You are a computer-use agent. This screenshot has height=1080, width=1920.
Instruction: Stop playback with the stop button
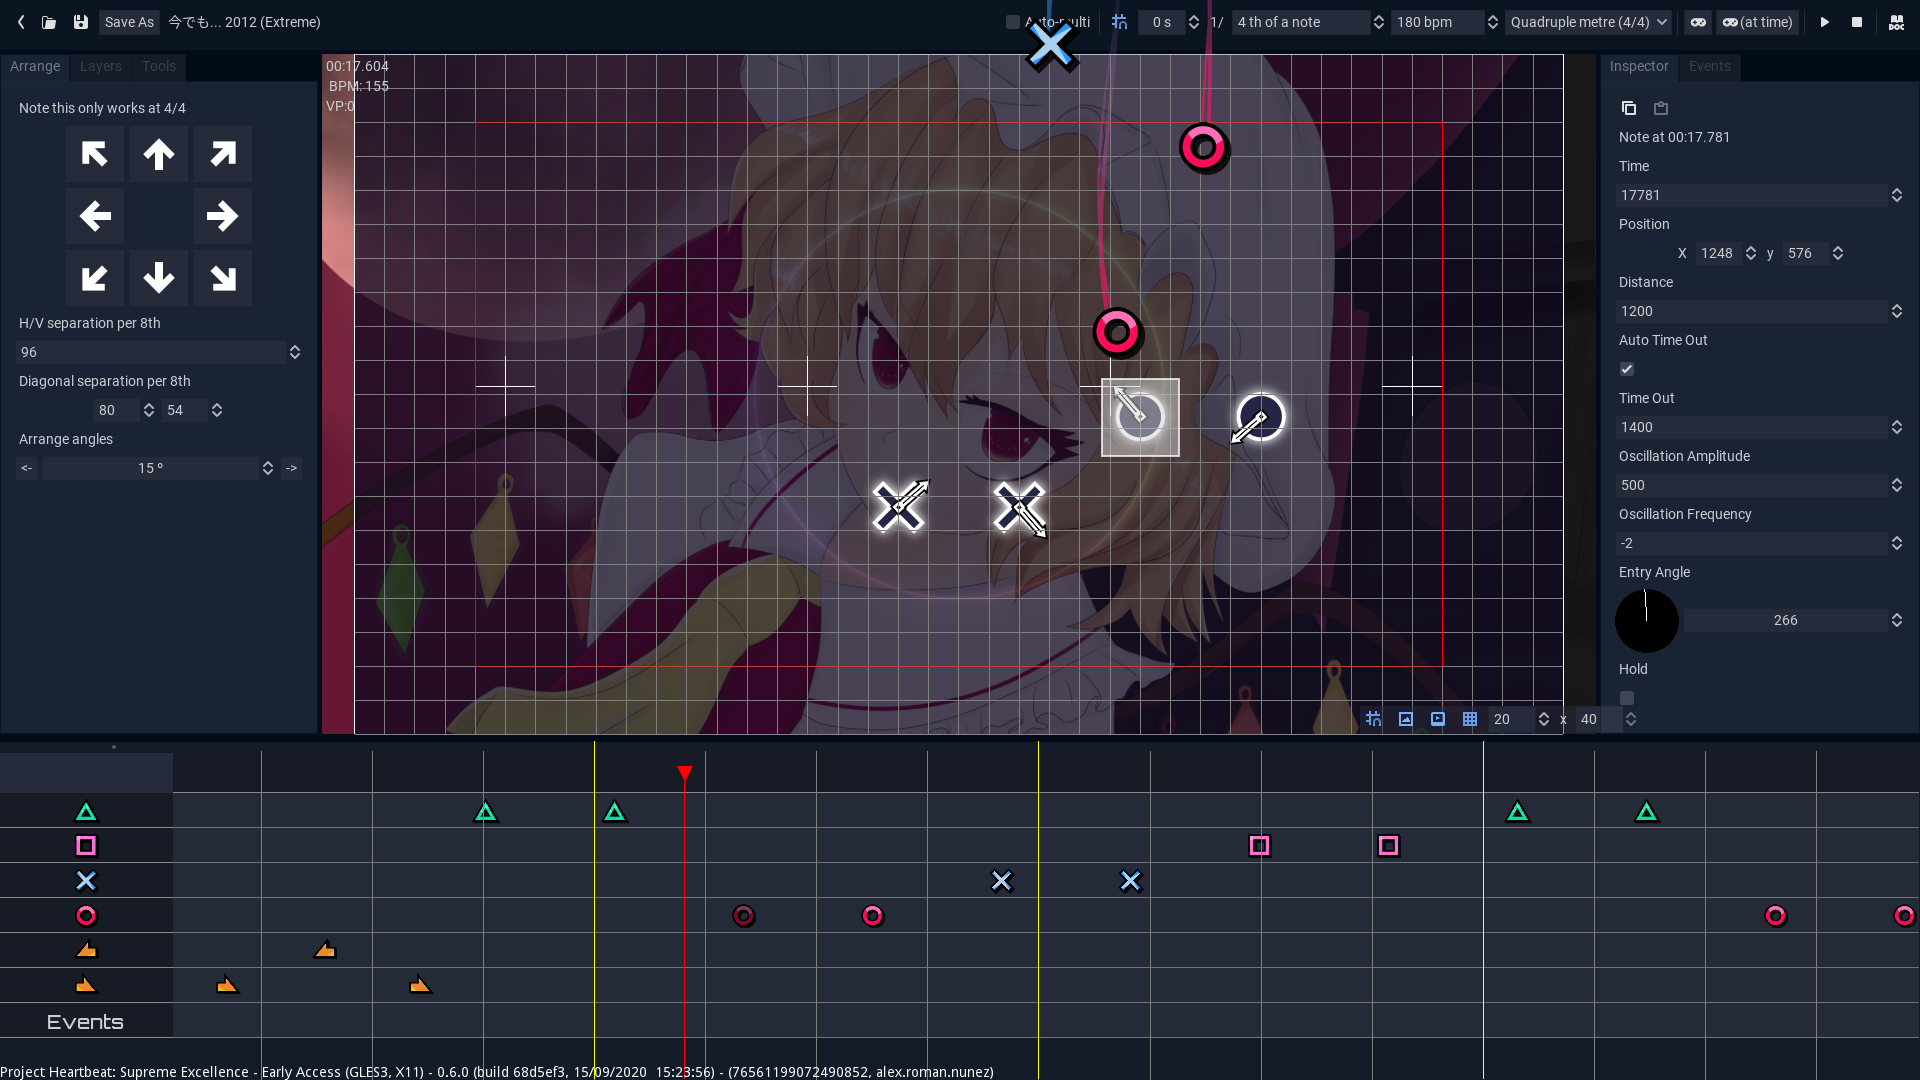tap(1857, 22)
